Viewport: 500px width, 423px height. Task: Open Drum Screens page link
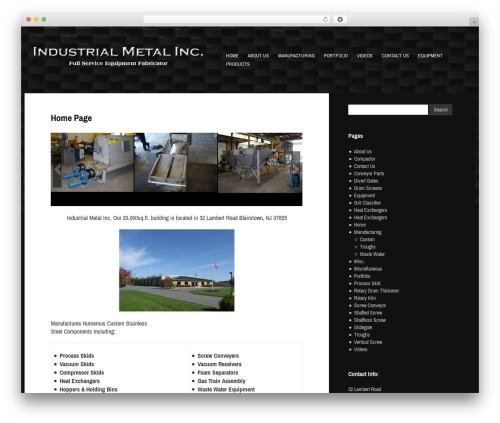[368, 188]
